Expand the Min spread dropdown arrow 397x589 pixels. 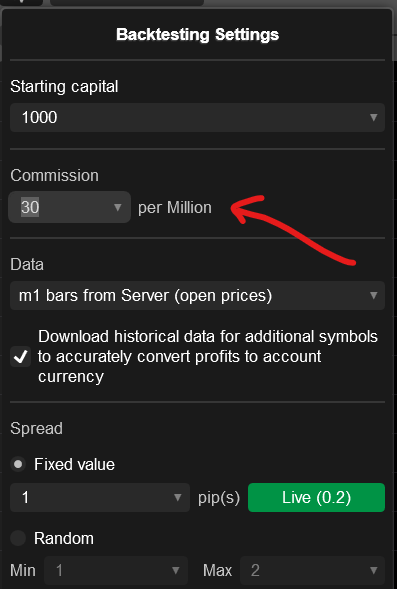click(175, 571)
